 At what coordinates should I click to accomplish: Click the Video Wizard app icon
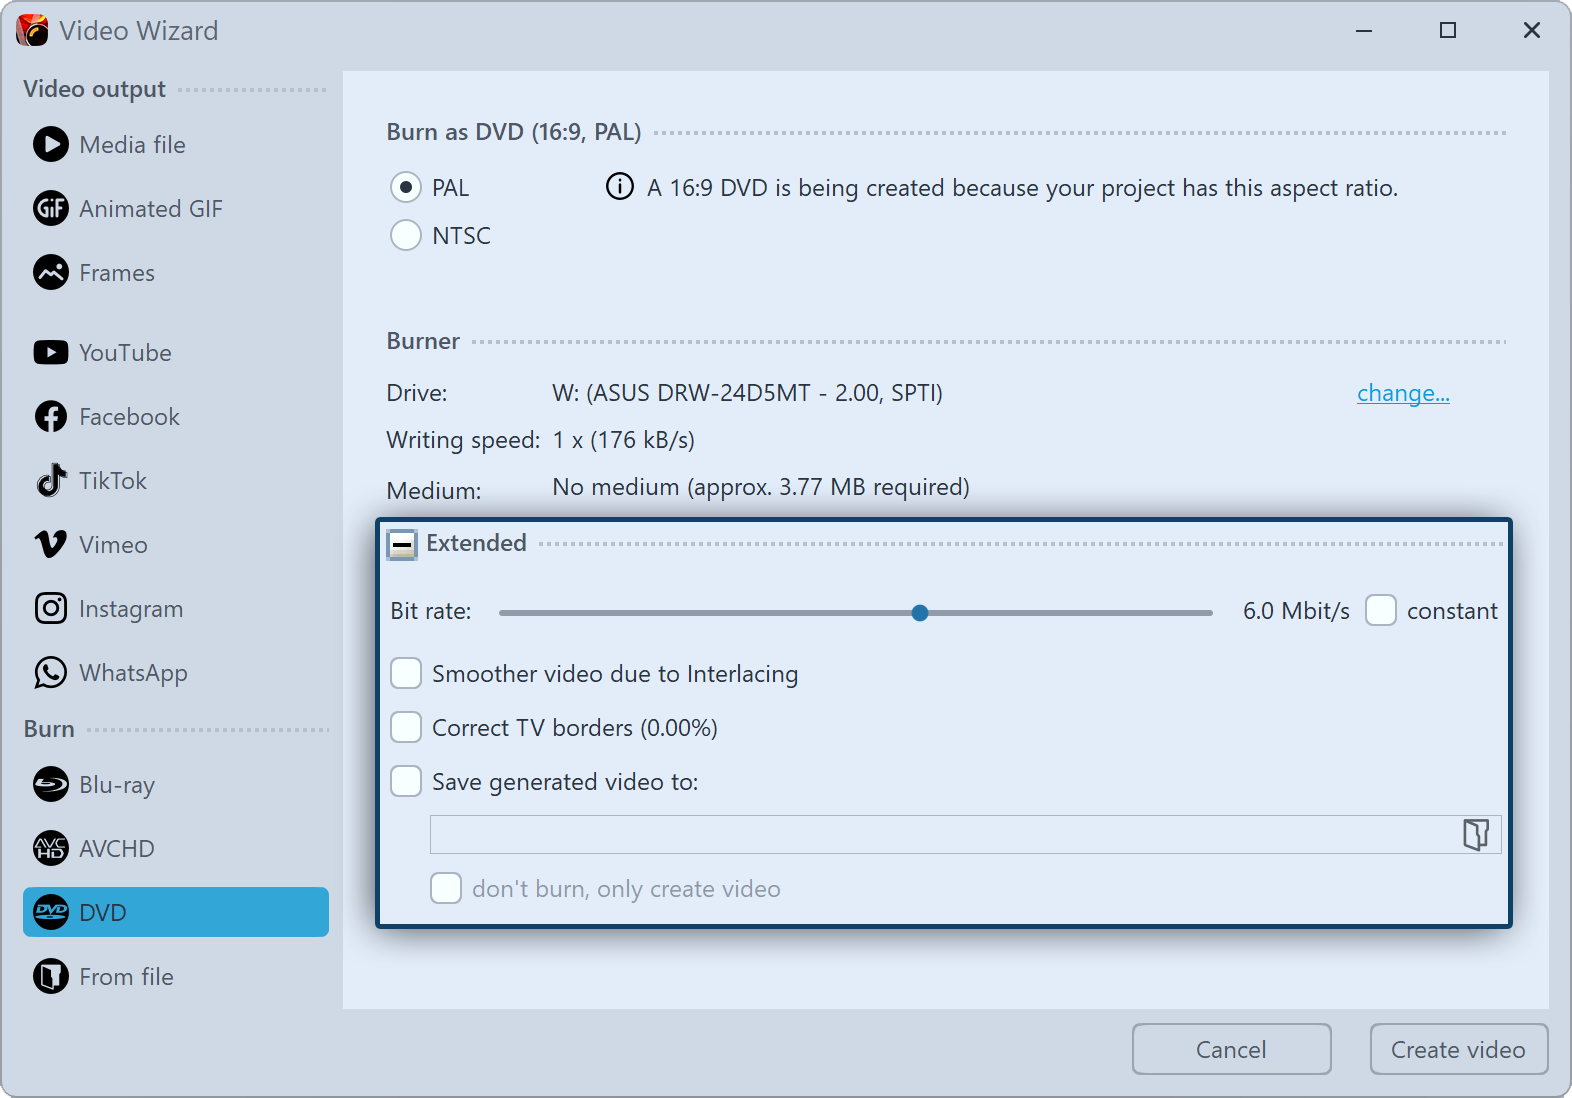click(32, 30)
